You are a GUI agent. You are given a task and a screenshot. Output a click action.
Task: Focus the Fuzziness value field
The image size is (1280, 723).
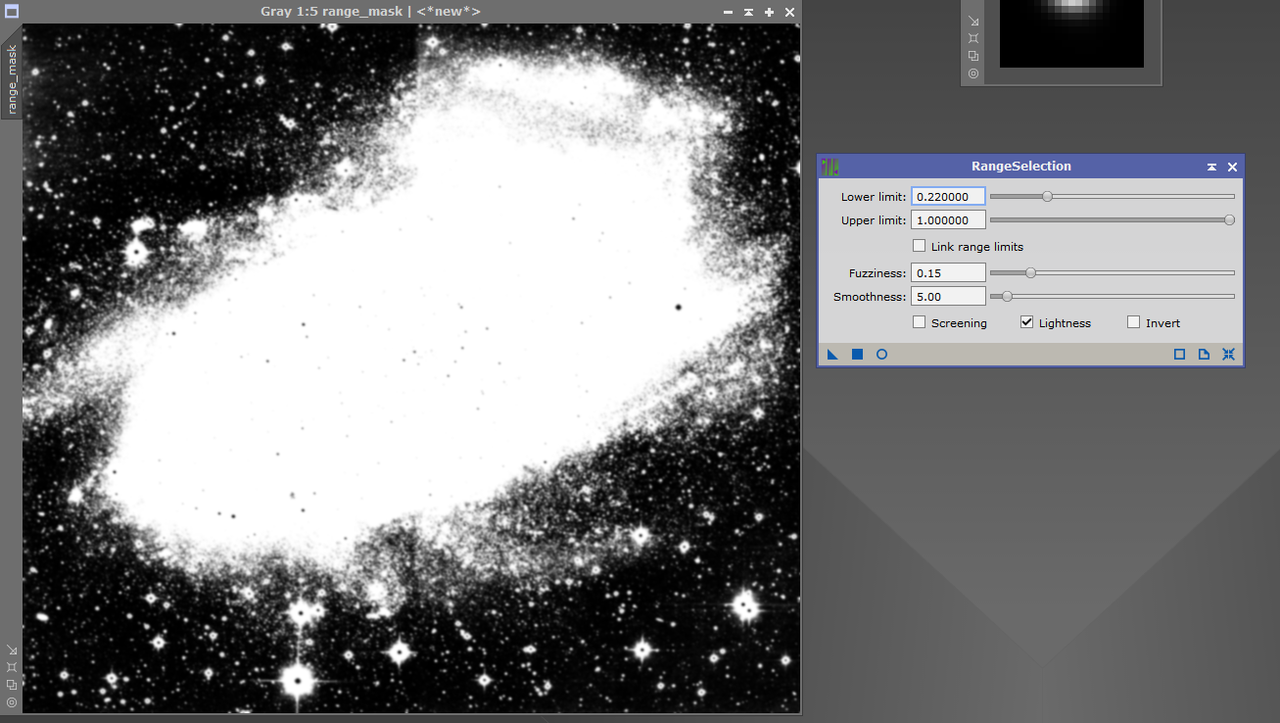pyautogui.click(x=948, y=273)
